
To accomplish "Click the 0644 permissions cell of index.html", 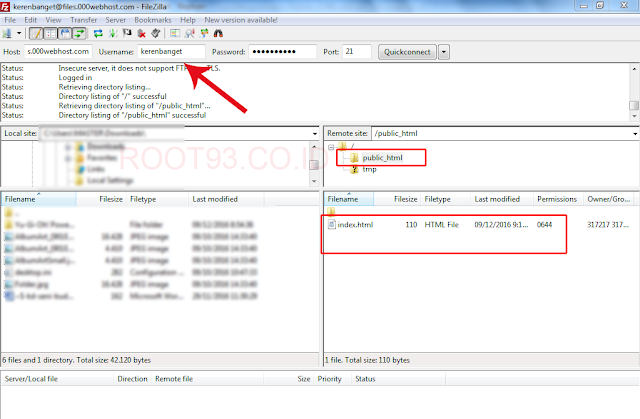I will (544, 224).
